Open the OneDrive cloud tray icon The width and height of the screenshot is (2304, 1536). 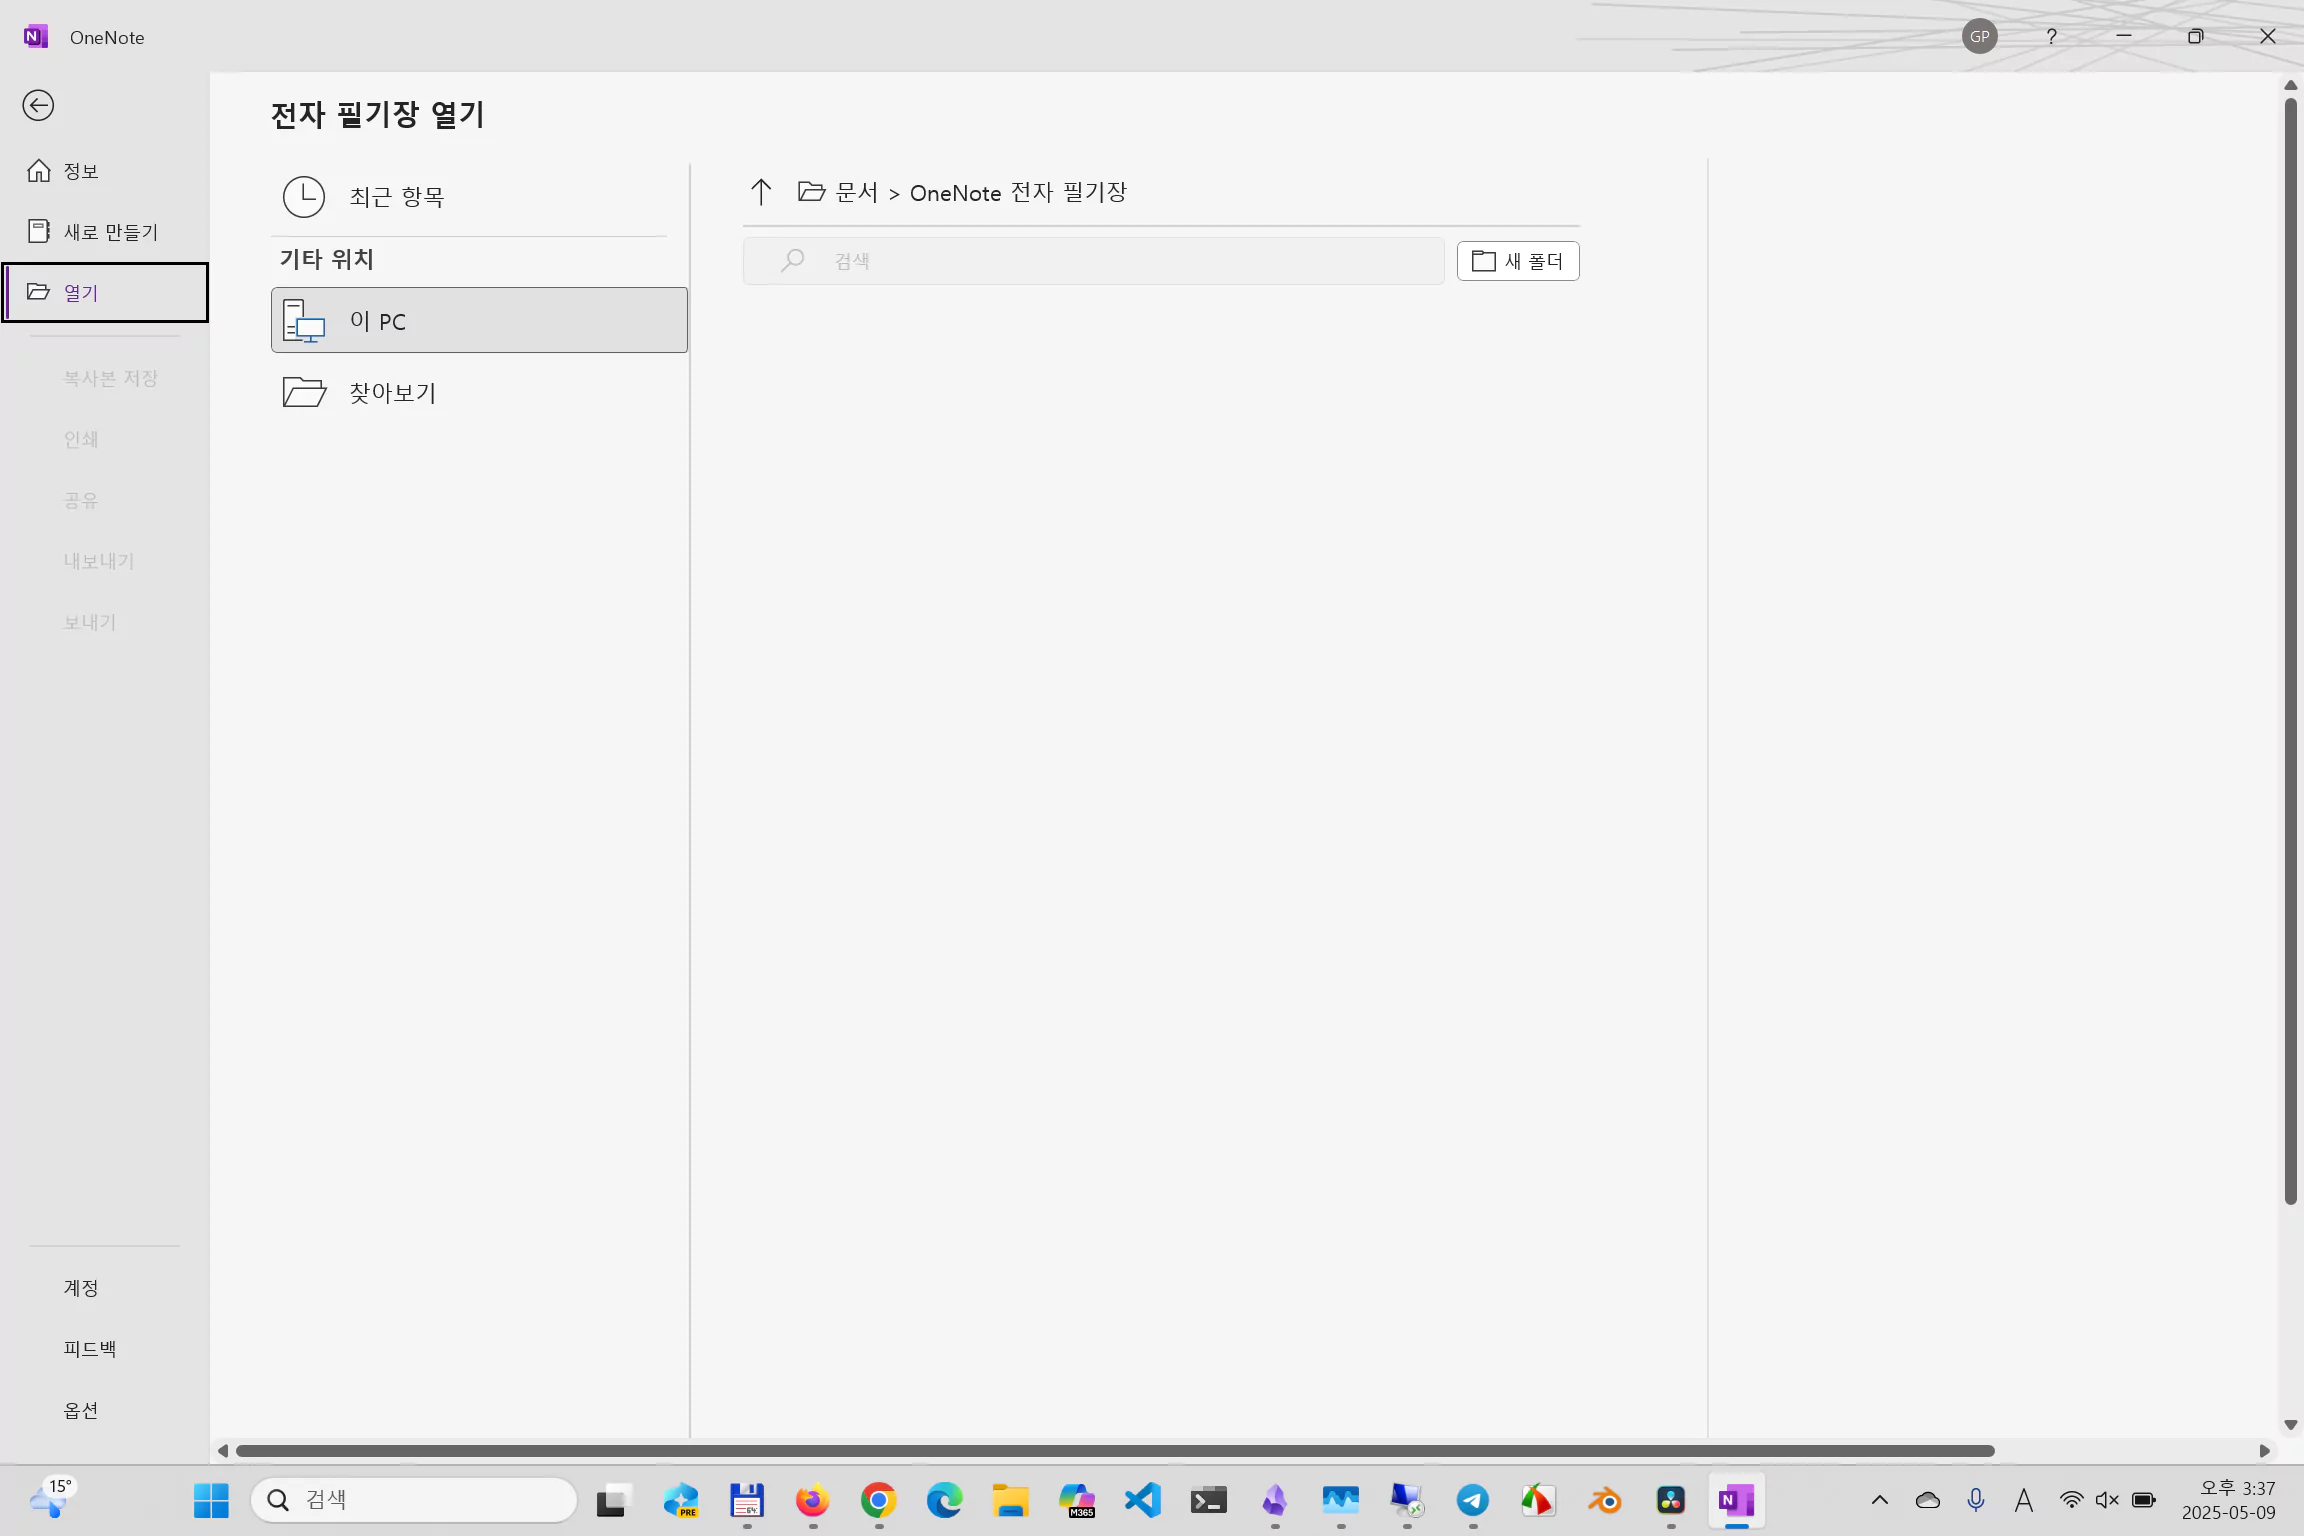tap(1928, 1500)
